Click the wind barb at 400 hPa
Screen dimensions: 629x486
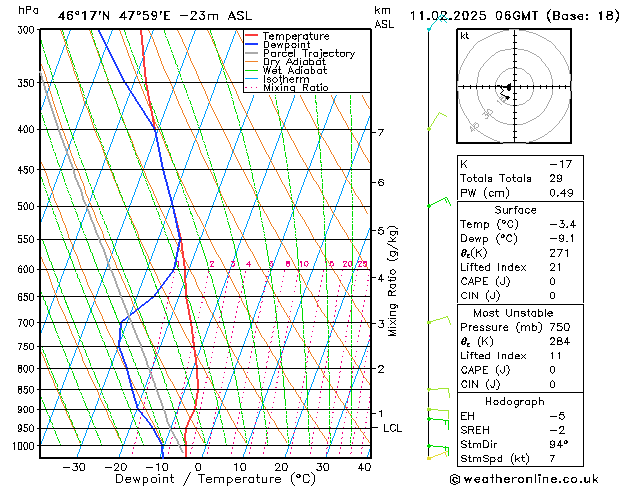pyautogui.click(x=435, y=122)
